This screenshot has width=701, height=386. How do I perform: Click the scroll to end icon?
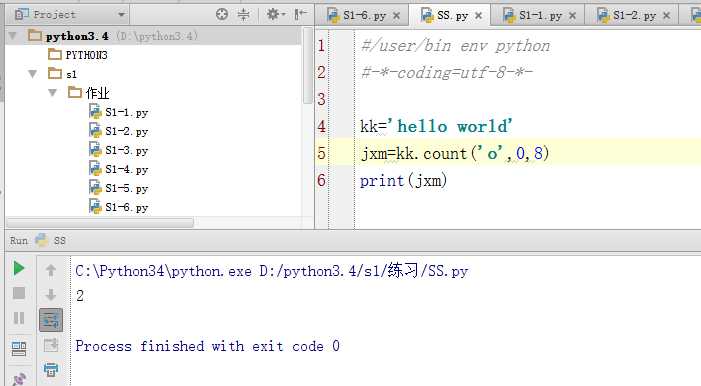tap(51, 345)
